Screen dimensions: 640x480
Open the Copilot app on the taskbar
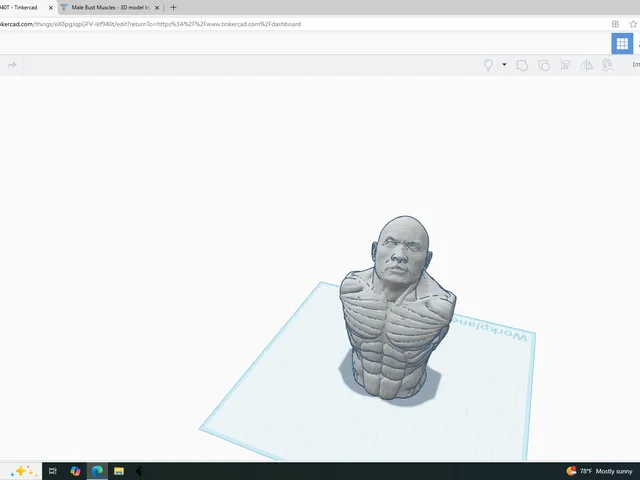point(75,471)
